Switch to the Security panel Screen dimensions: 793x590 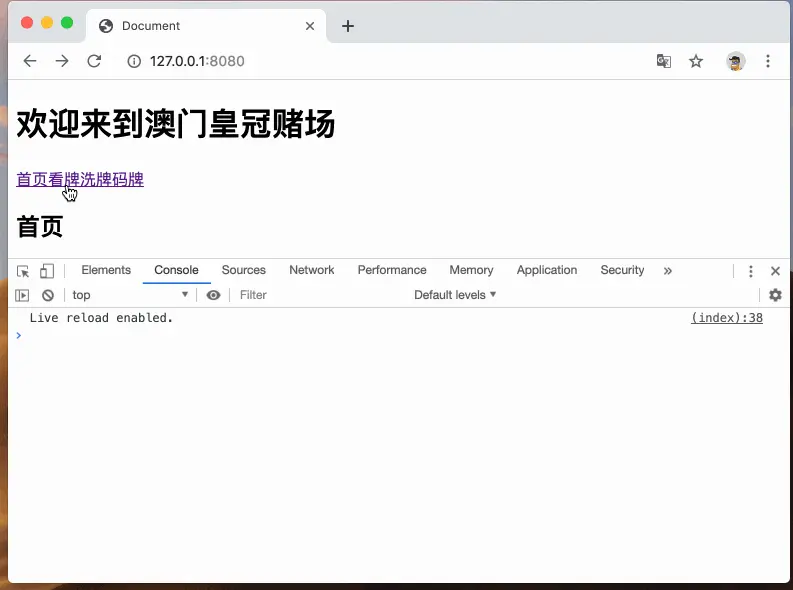click(x=623, y=270)
